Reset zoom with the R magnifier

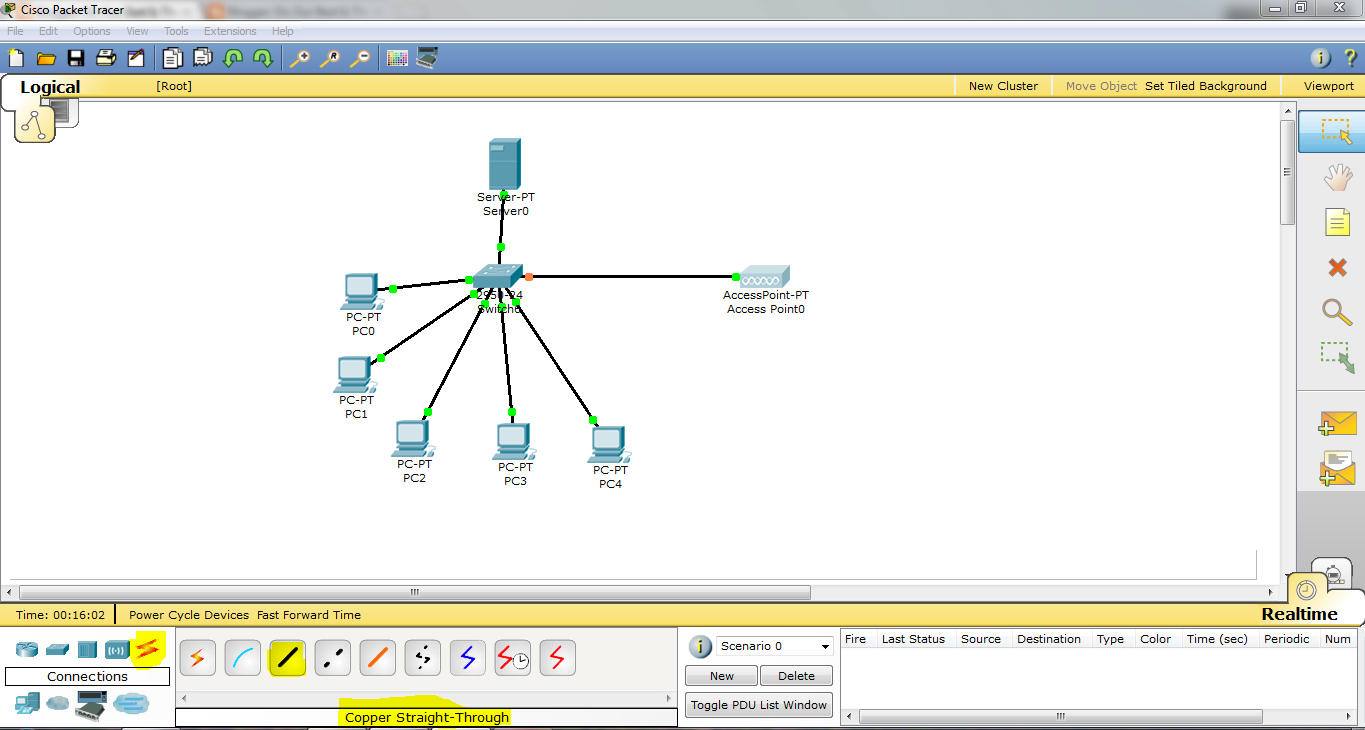pyautogui.click(x=329, y=58)
